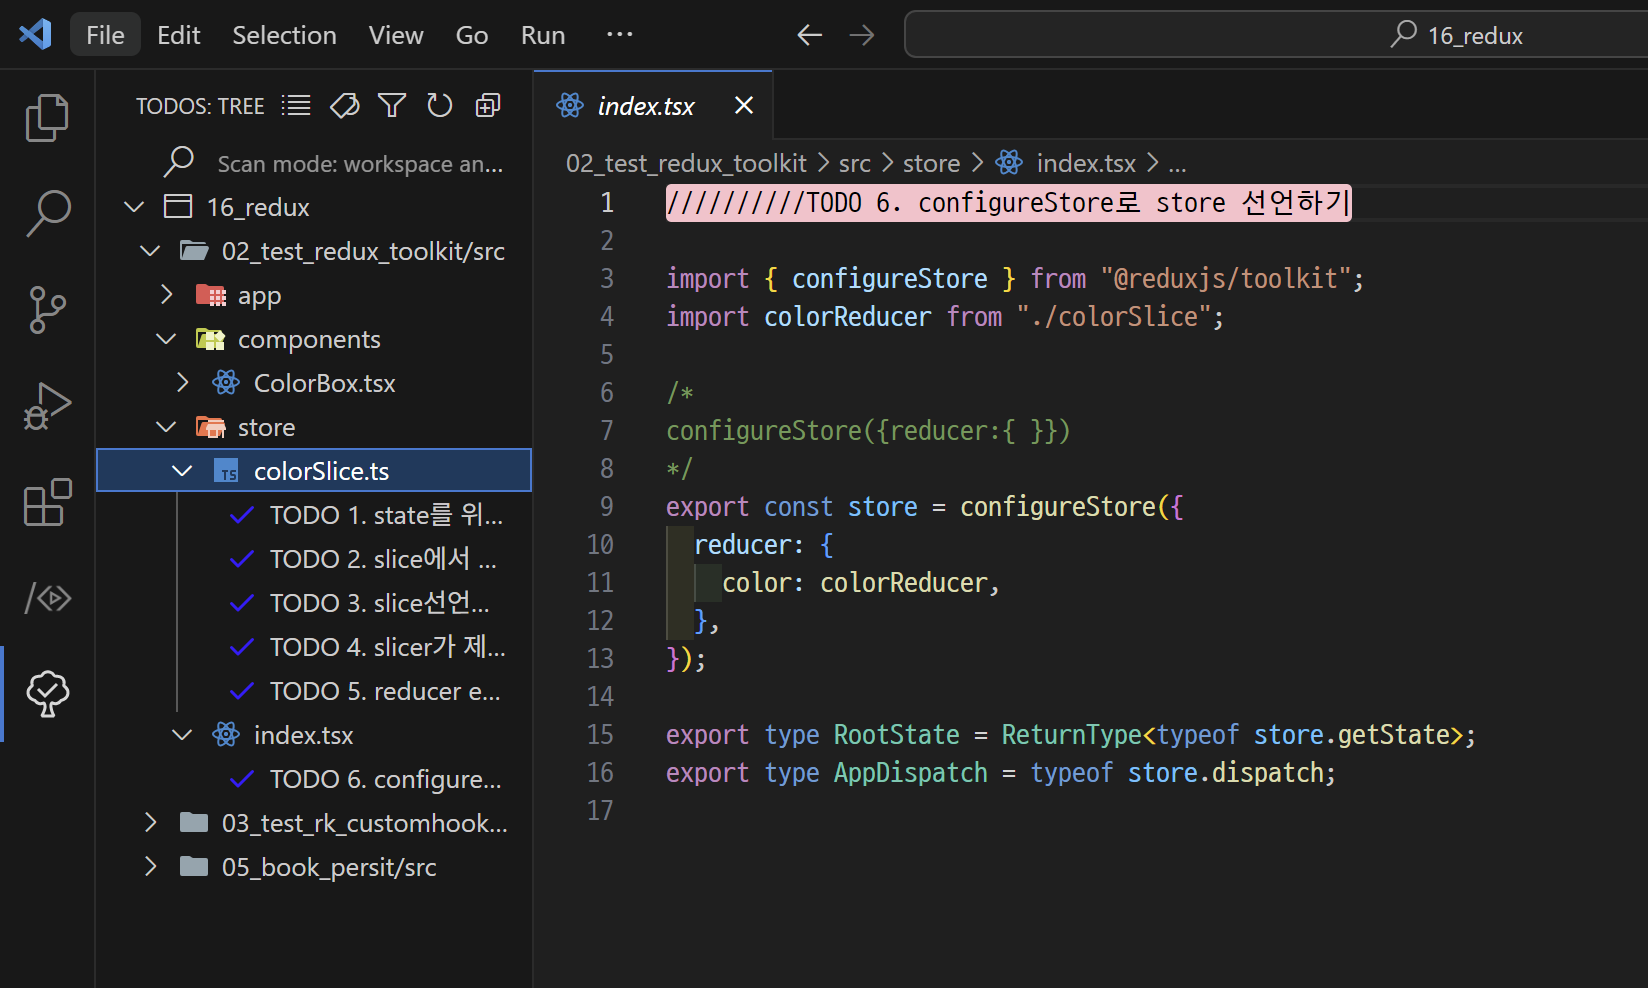Collapse the 02_test_redux_toolkit/src folder
Viewport: 1648px width, 988px height.
click(x=150, y=251)
